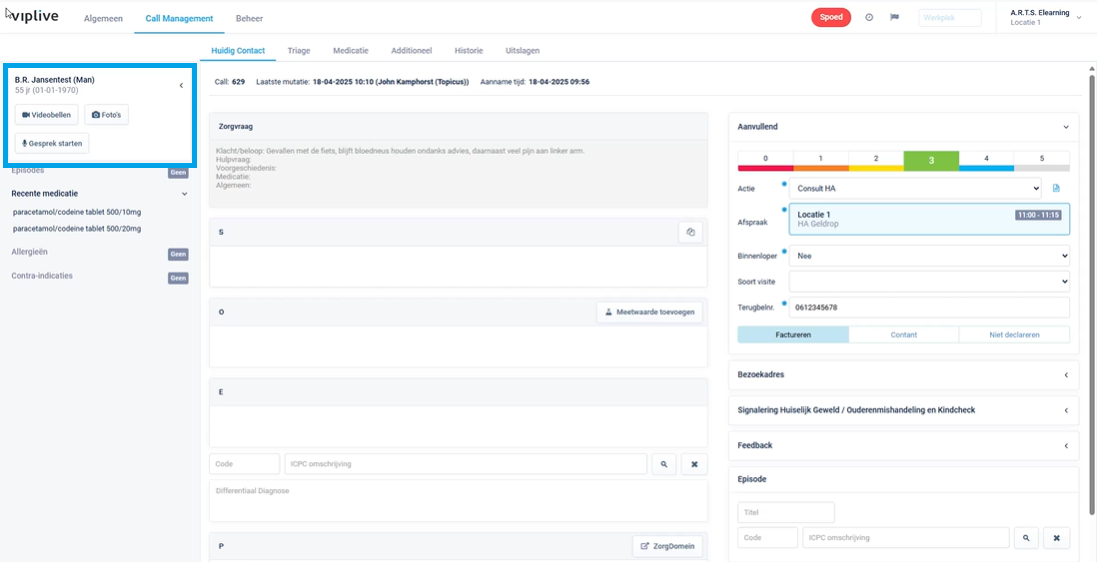Select Niet declareren option
The image size is (1097, 562).
coord(1014,335)
